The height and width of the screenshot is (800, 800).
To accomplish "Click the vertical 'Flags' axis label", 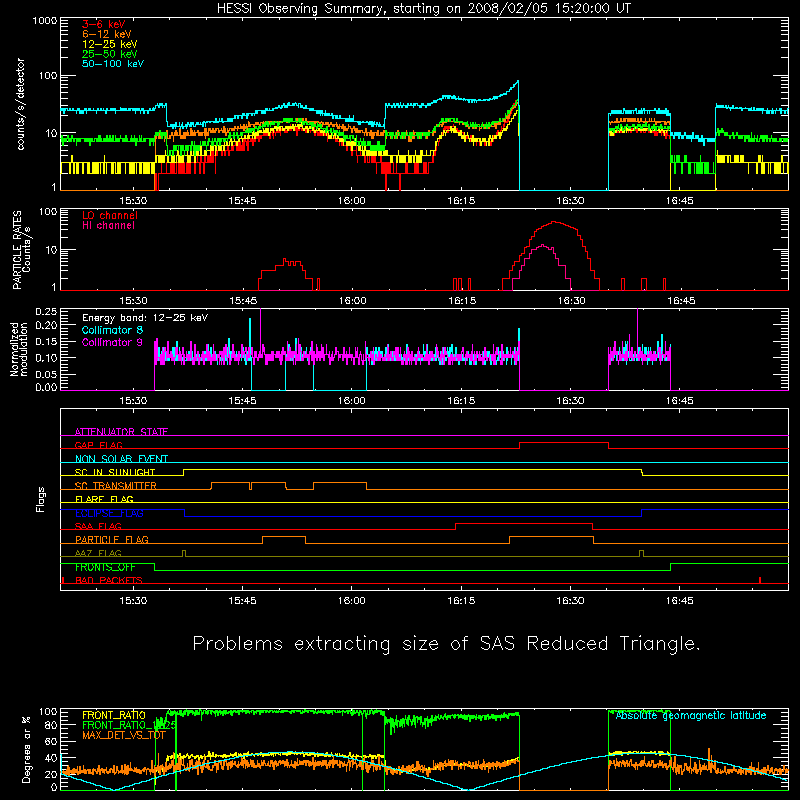I will coord(41,499).
